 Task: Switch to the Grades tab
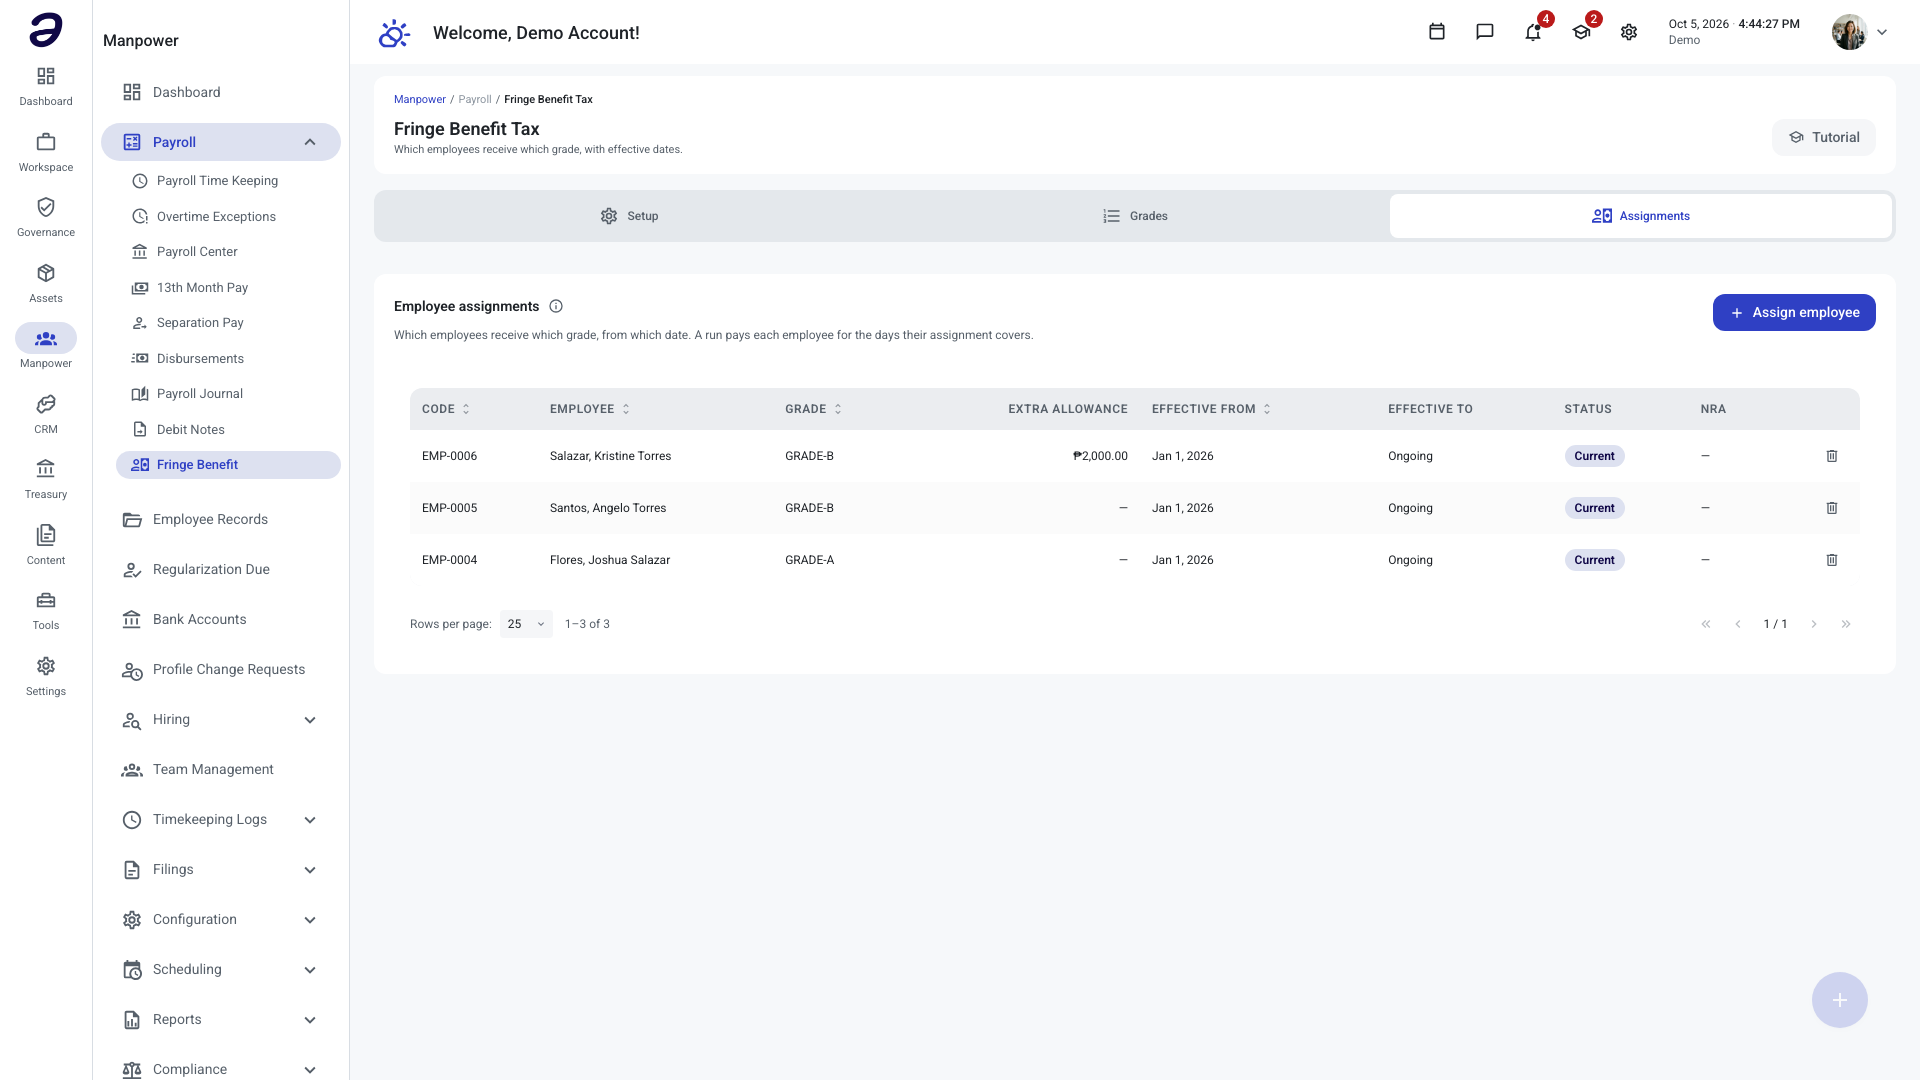[x=1135, y=216]
